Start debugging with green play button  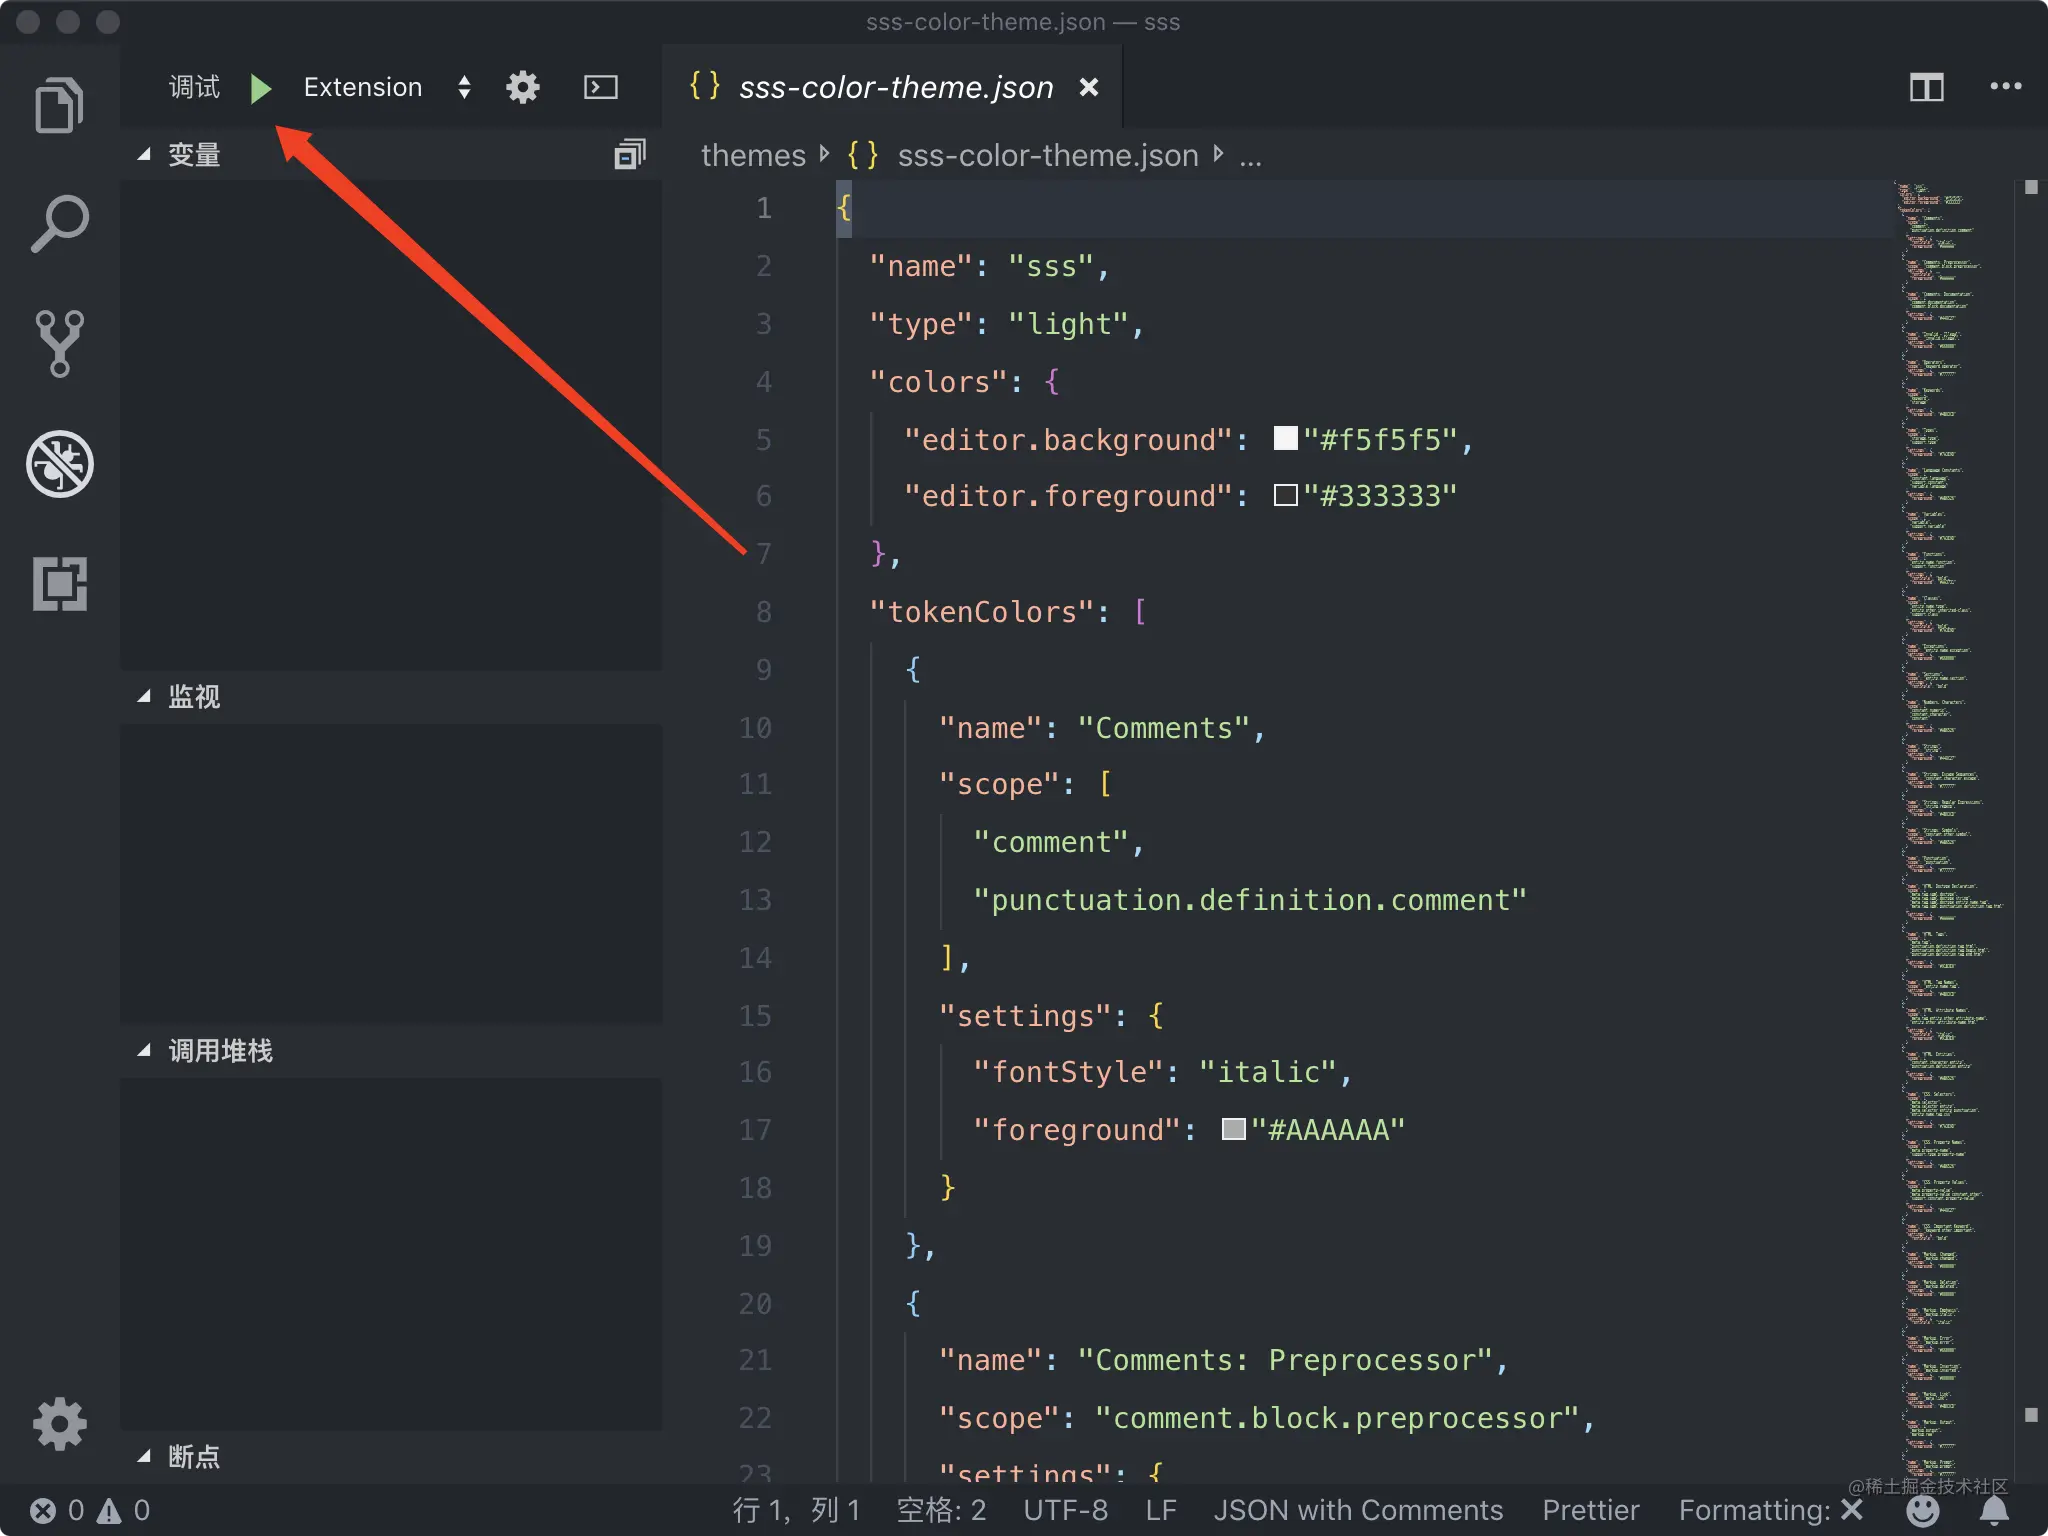point(260,88)
